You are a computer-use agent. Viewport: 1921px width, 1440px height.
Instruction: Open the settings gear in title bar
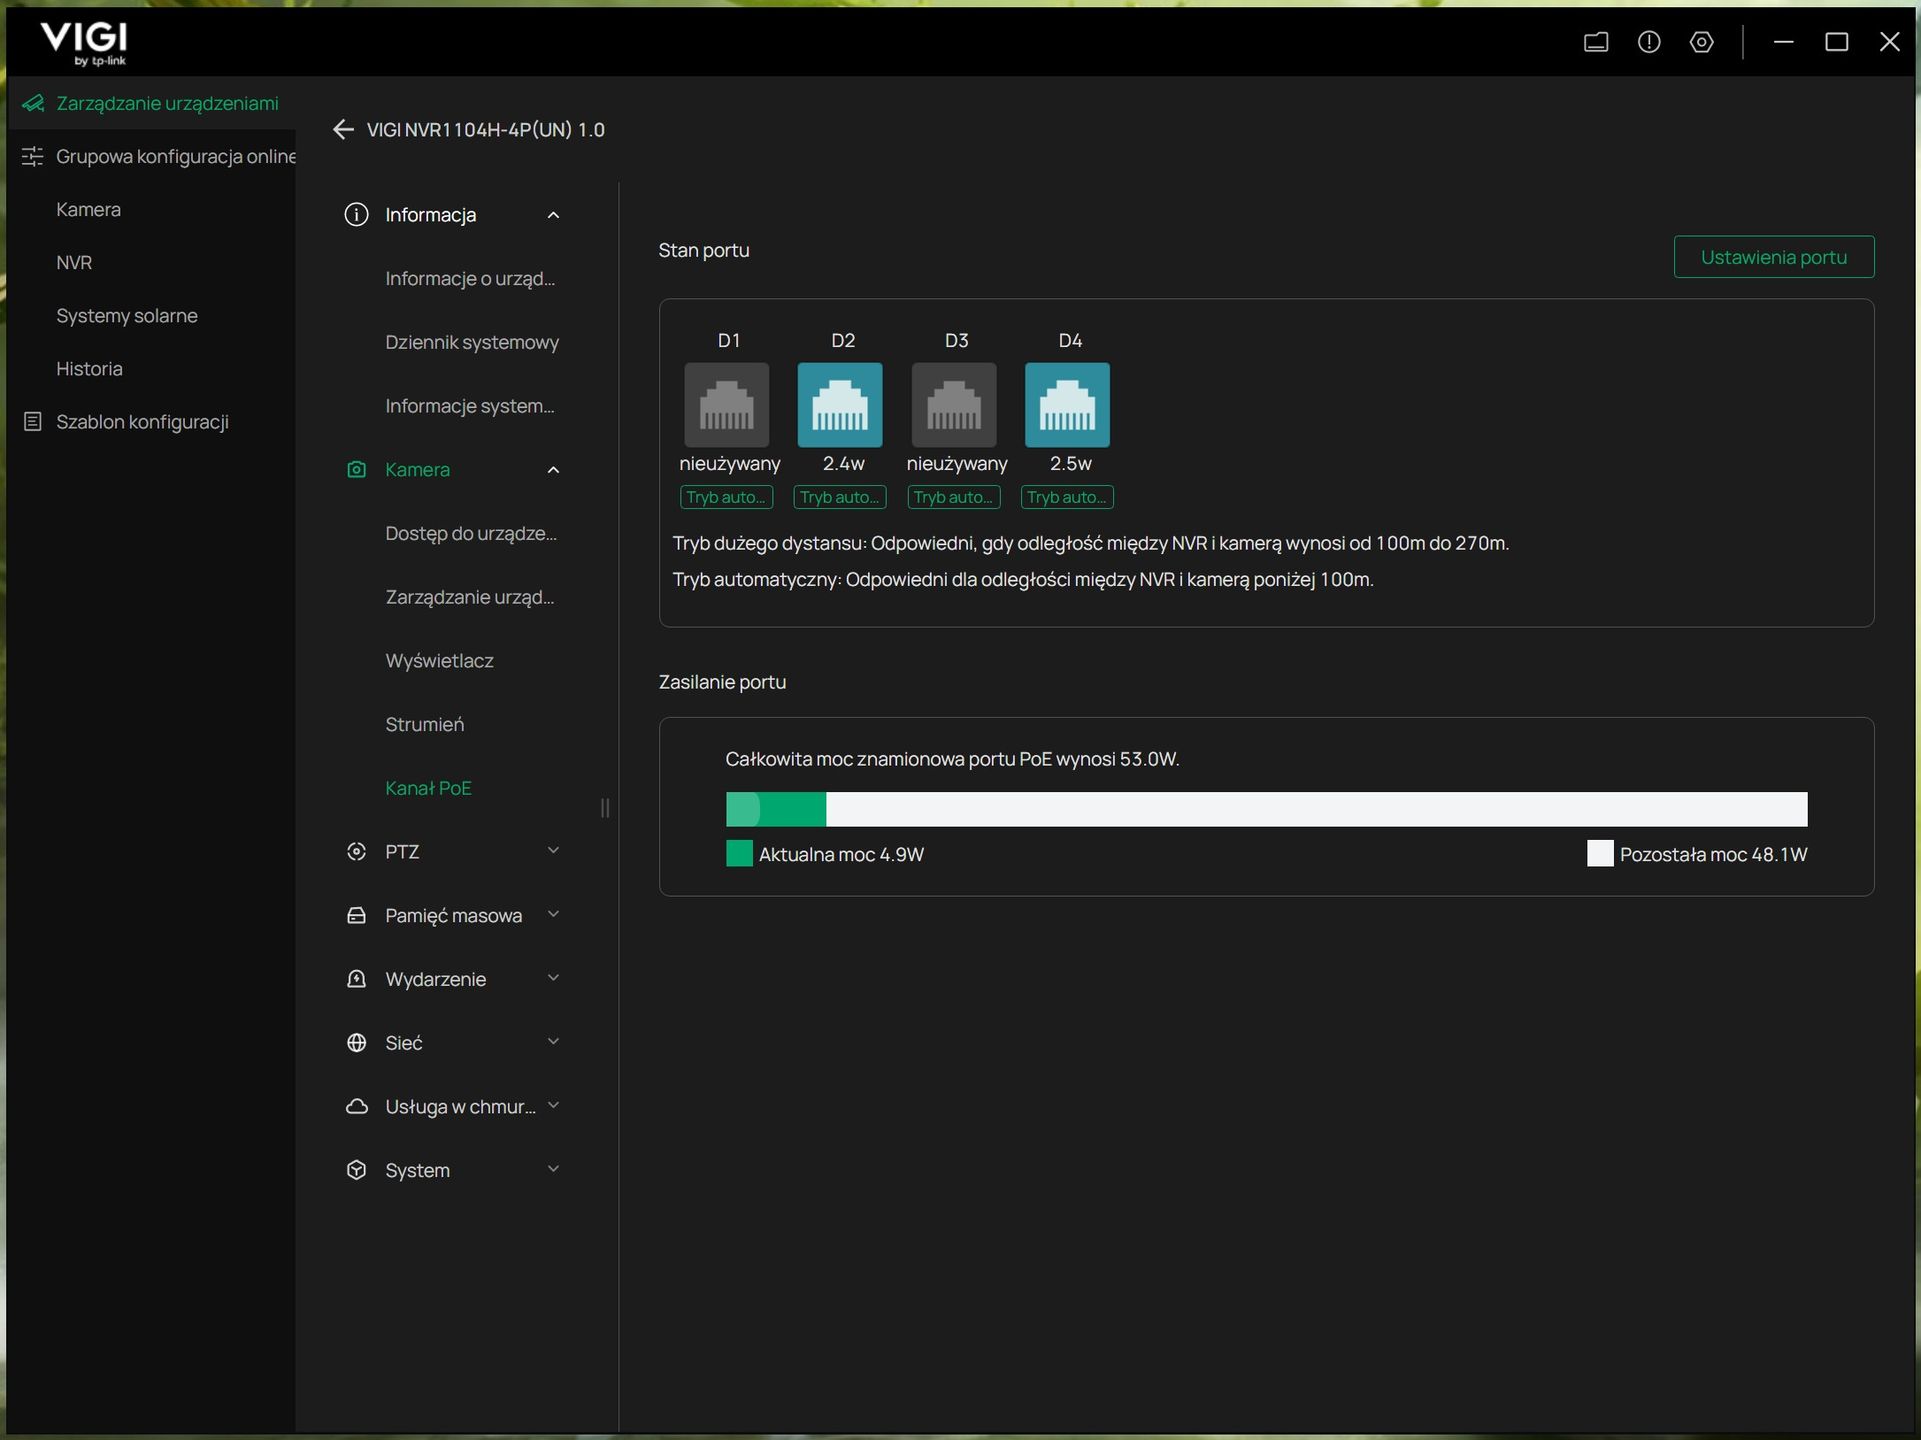pyautogui.click(x=1702, y=42)
